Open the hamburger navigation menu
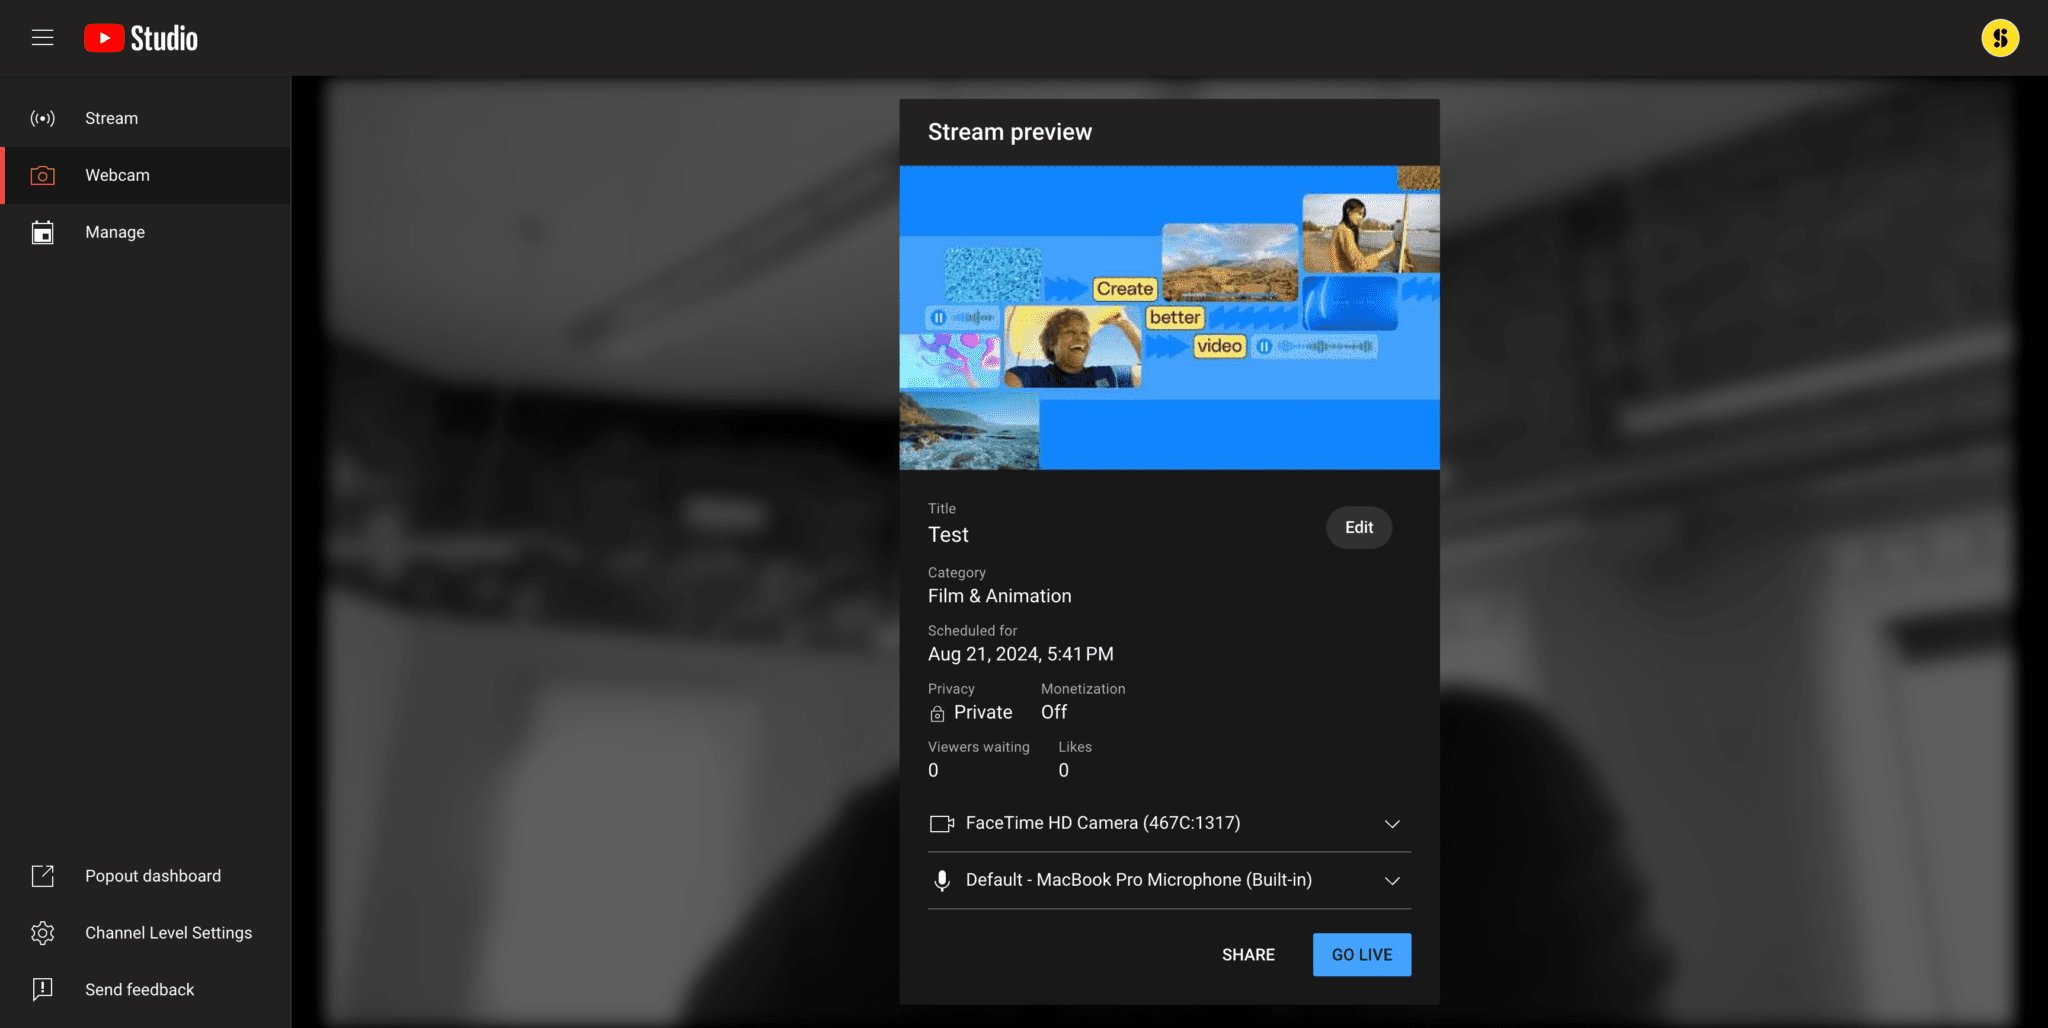The width and height of the screenshot is (2048, 1028). (x=43, y=37)
